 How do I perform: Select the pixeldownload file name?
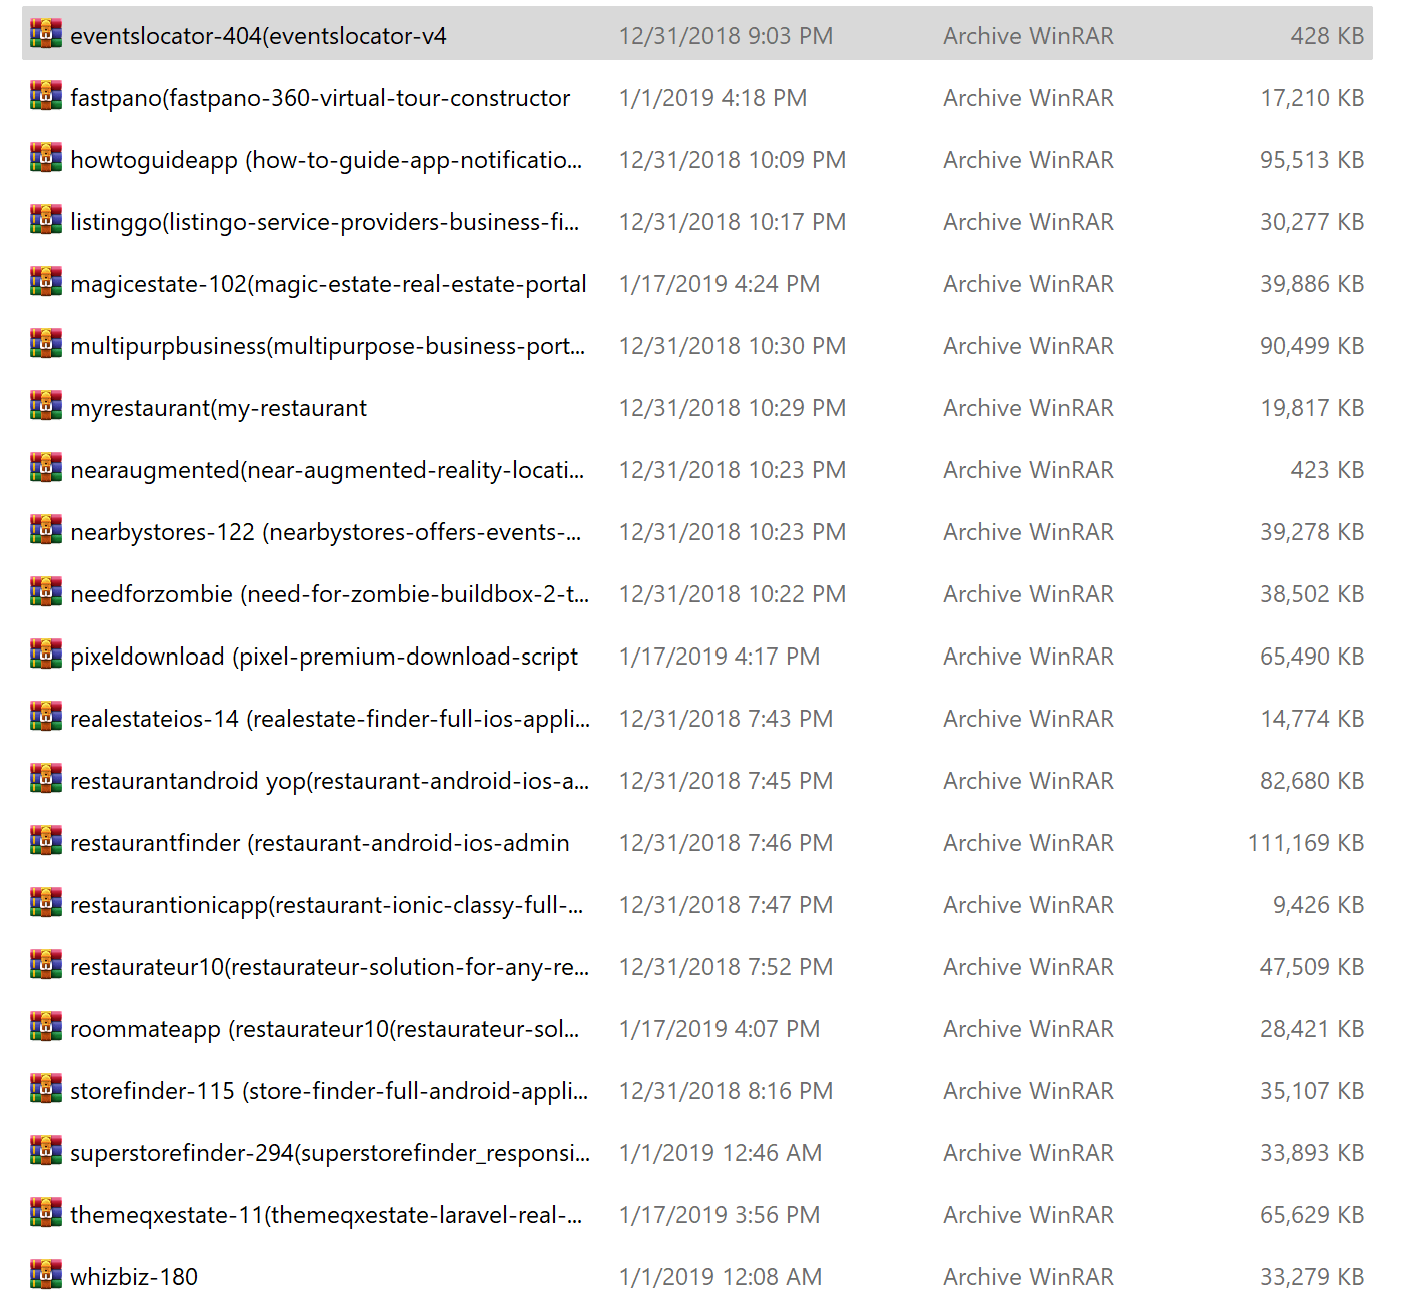[x=324, y=656]
